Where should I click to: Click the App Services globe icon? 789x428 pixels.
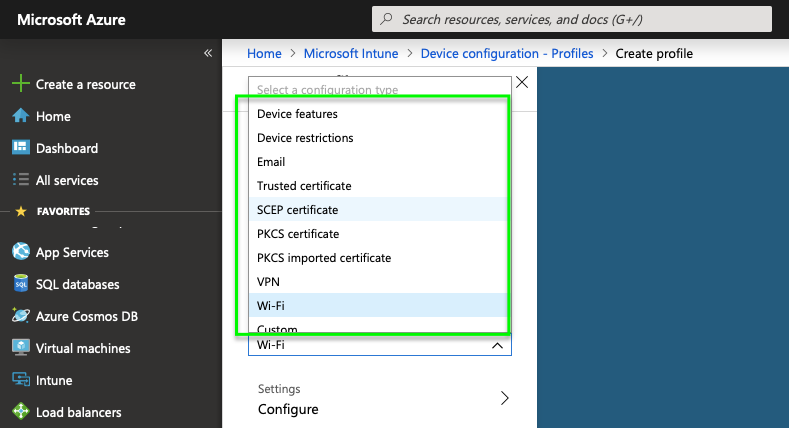coord(20,252)
